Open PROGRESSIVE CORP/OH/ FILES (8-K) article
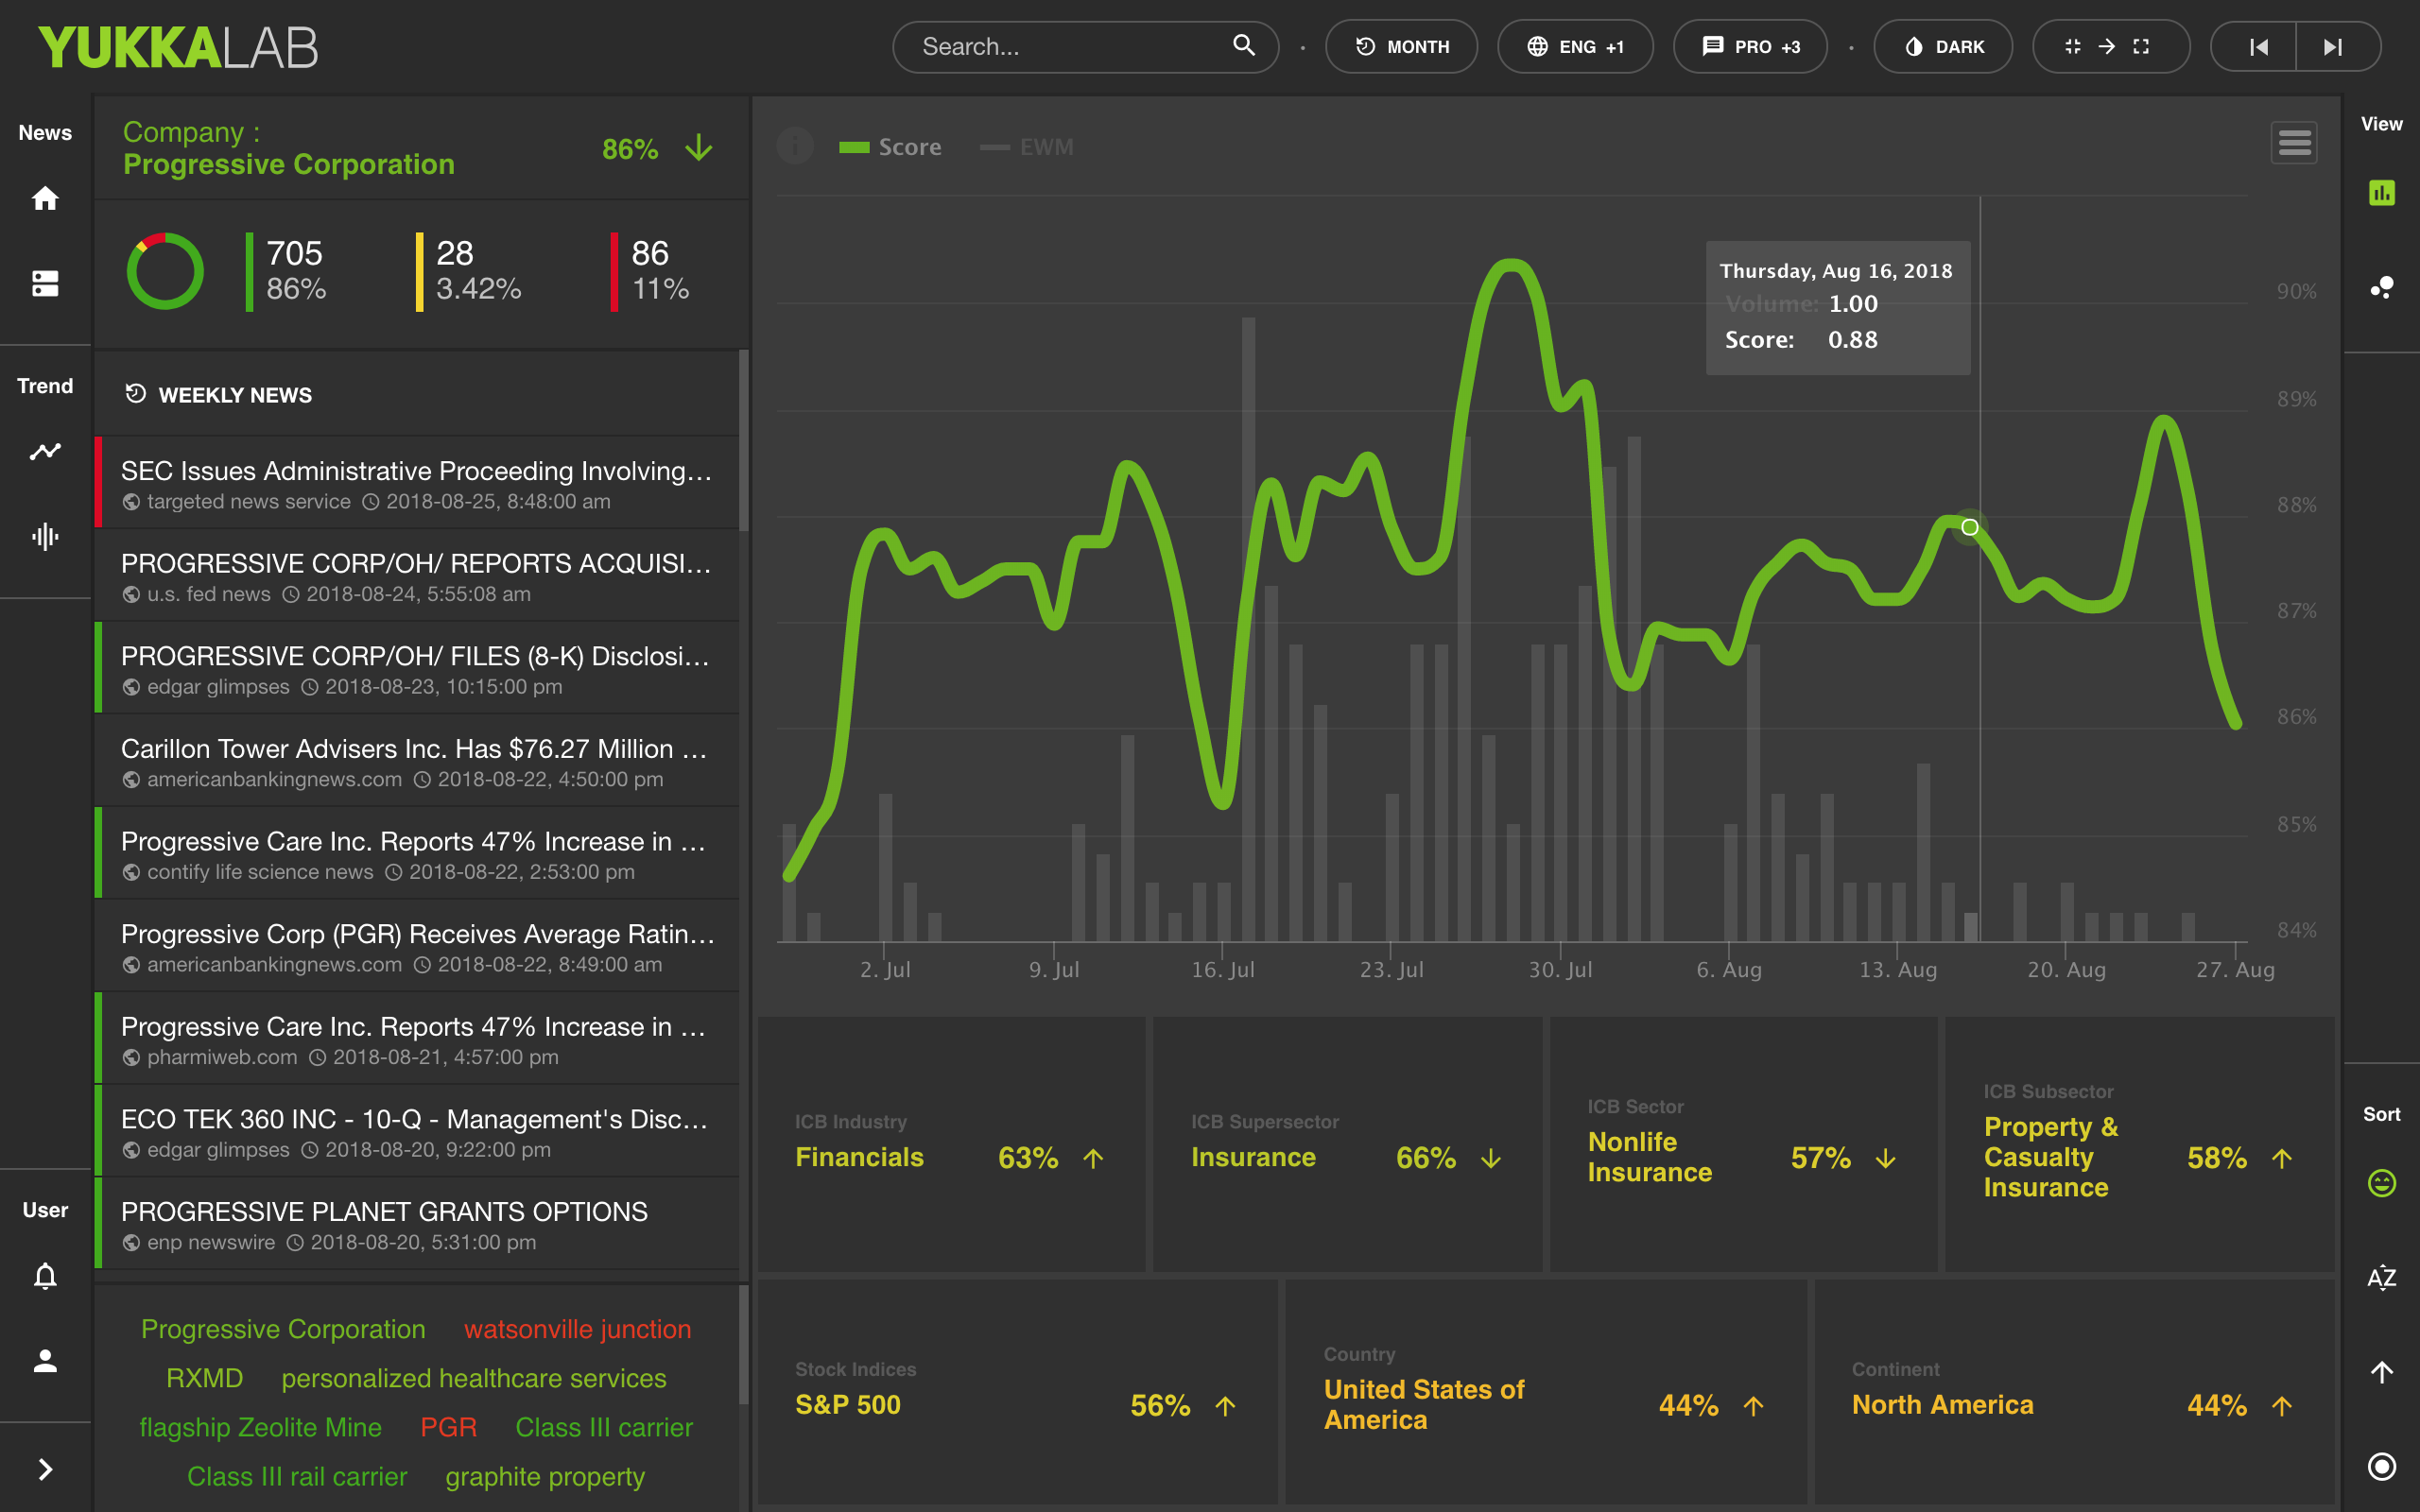Screen dimensions: 2420x1512 (x=417, y=668)
